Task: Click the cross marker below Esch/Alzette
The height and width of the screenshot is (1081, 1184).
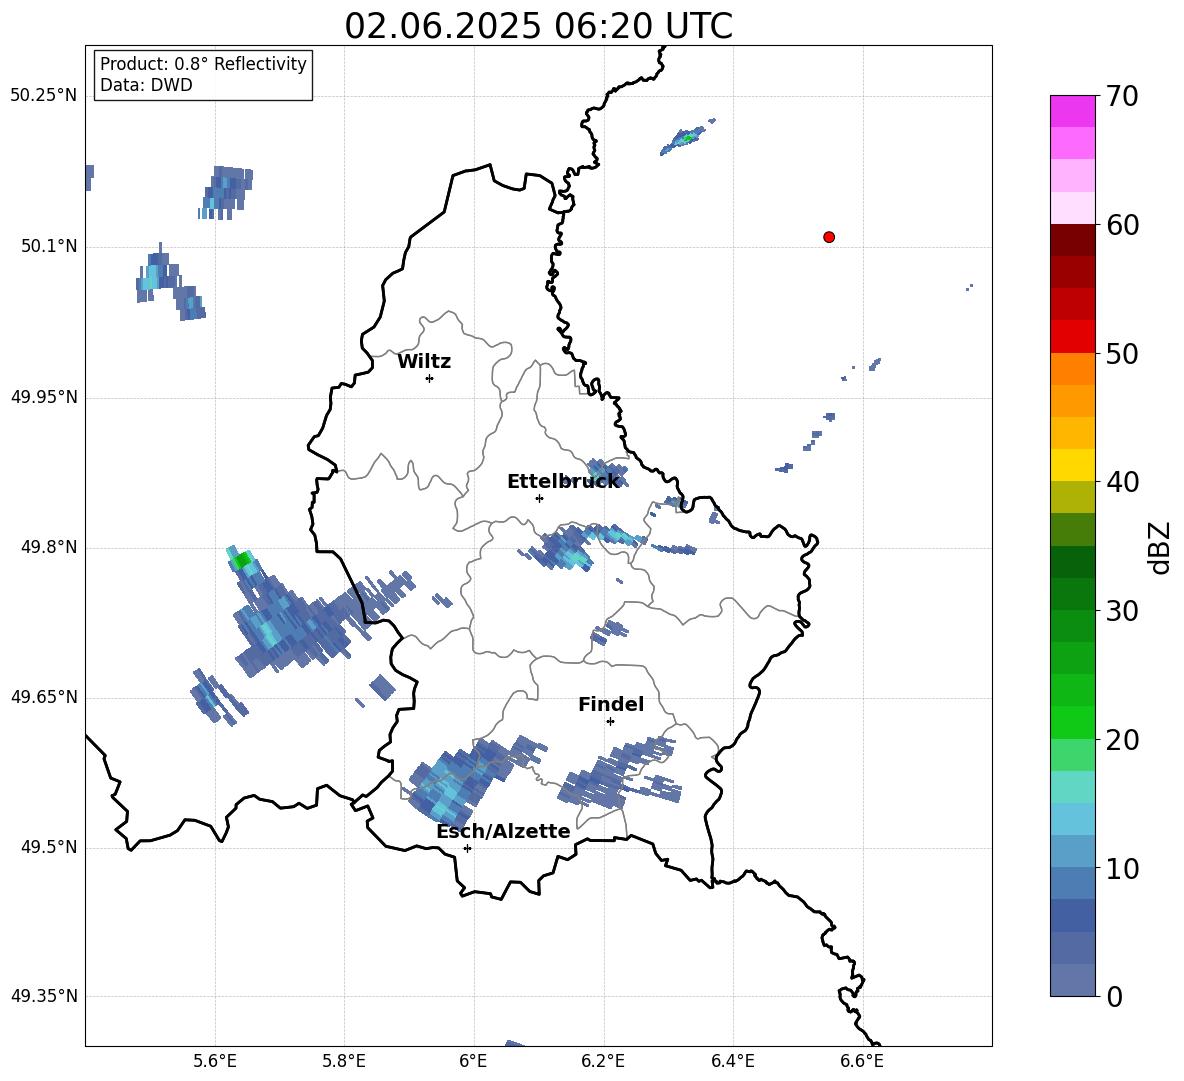Action: point(467,848)
